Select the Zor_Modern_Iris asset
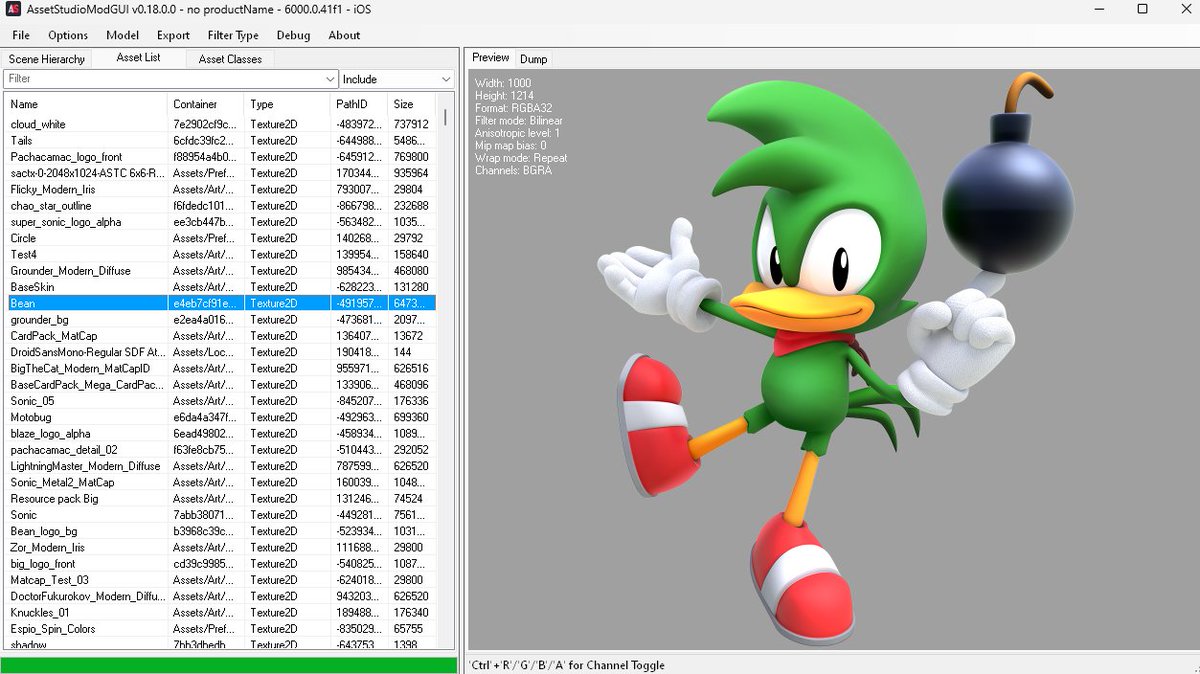Screen dimensions: 1200x674 click(x=220, y=547)
